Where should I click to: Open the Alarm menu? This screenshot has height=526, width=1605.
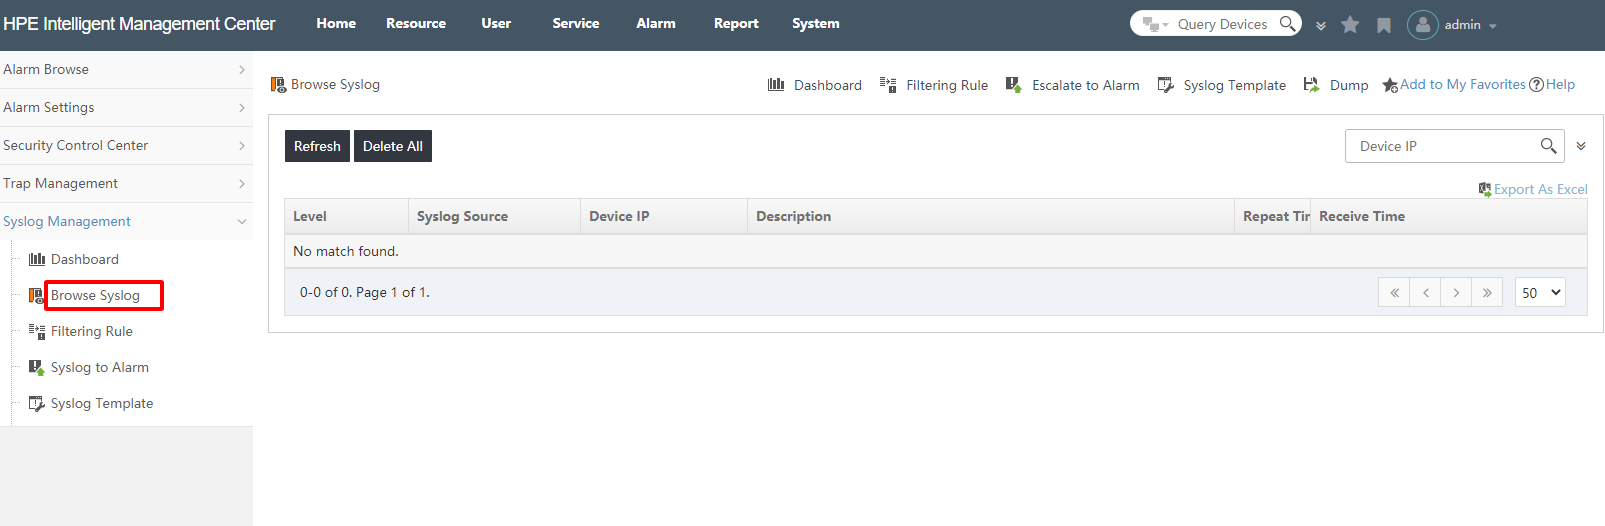(x=656, y=23)
